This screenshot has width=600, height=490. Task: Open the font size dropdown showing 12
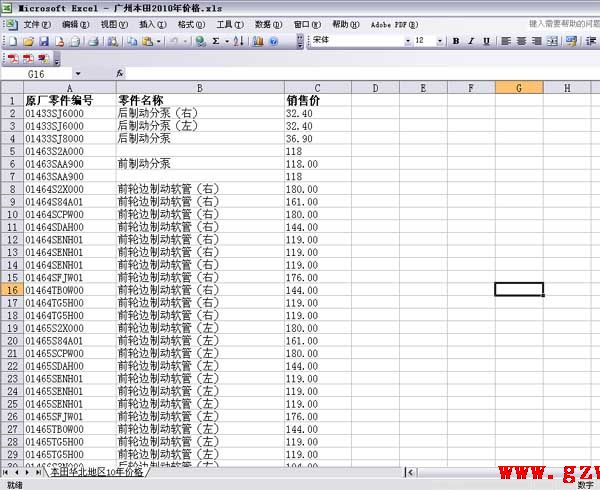click(440, 41)
